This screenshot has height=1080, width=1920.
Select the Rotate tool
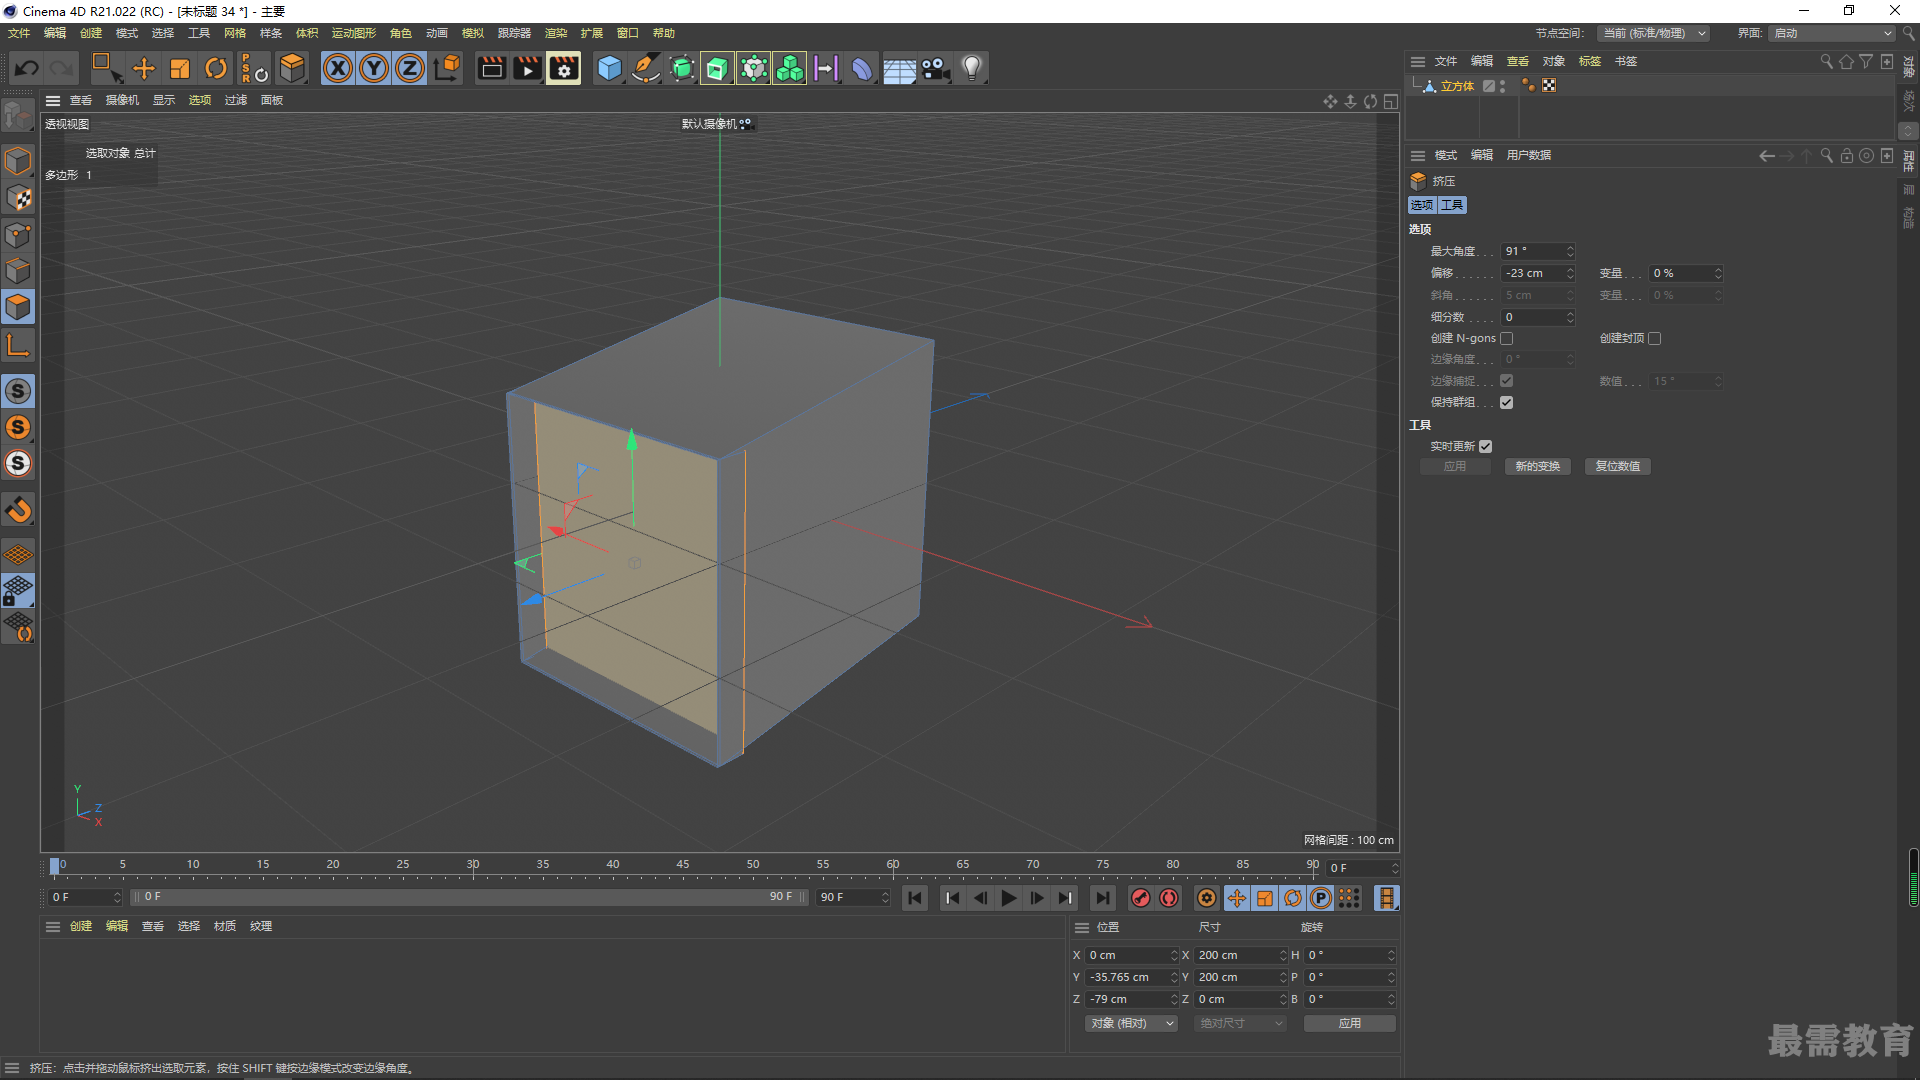pyautogui.click(x=216, y=68)
